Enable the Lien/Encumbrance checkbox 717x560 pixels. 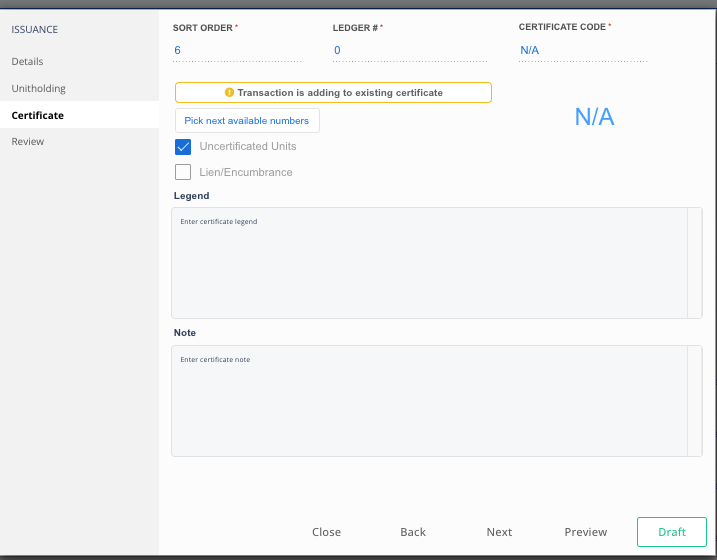click(183, 172)
